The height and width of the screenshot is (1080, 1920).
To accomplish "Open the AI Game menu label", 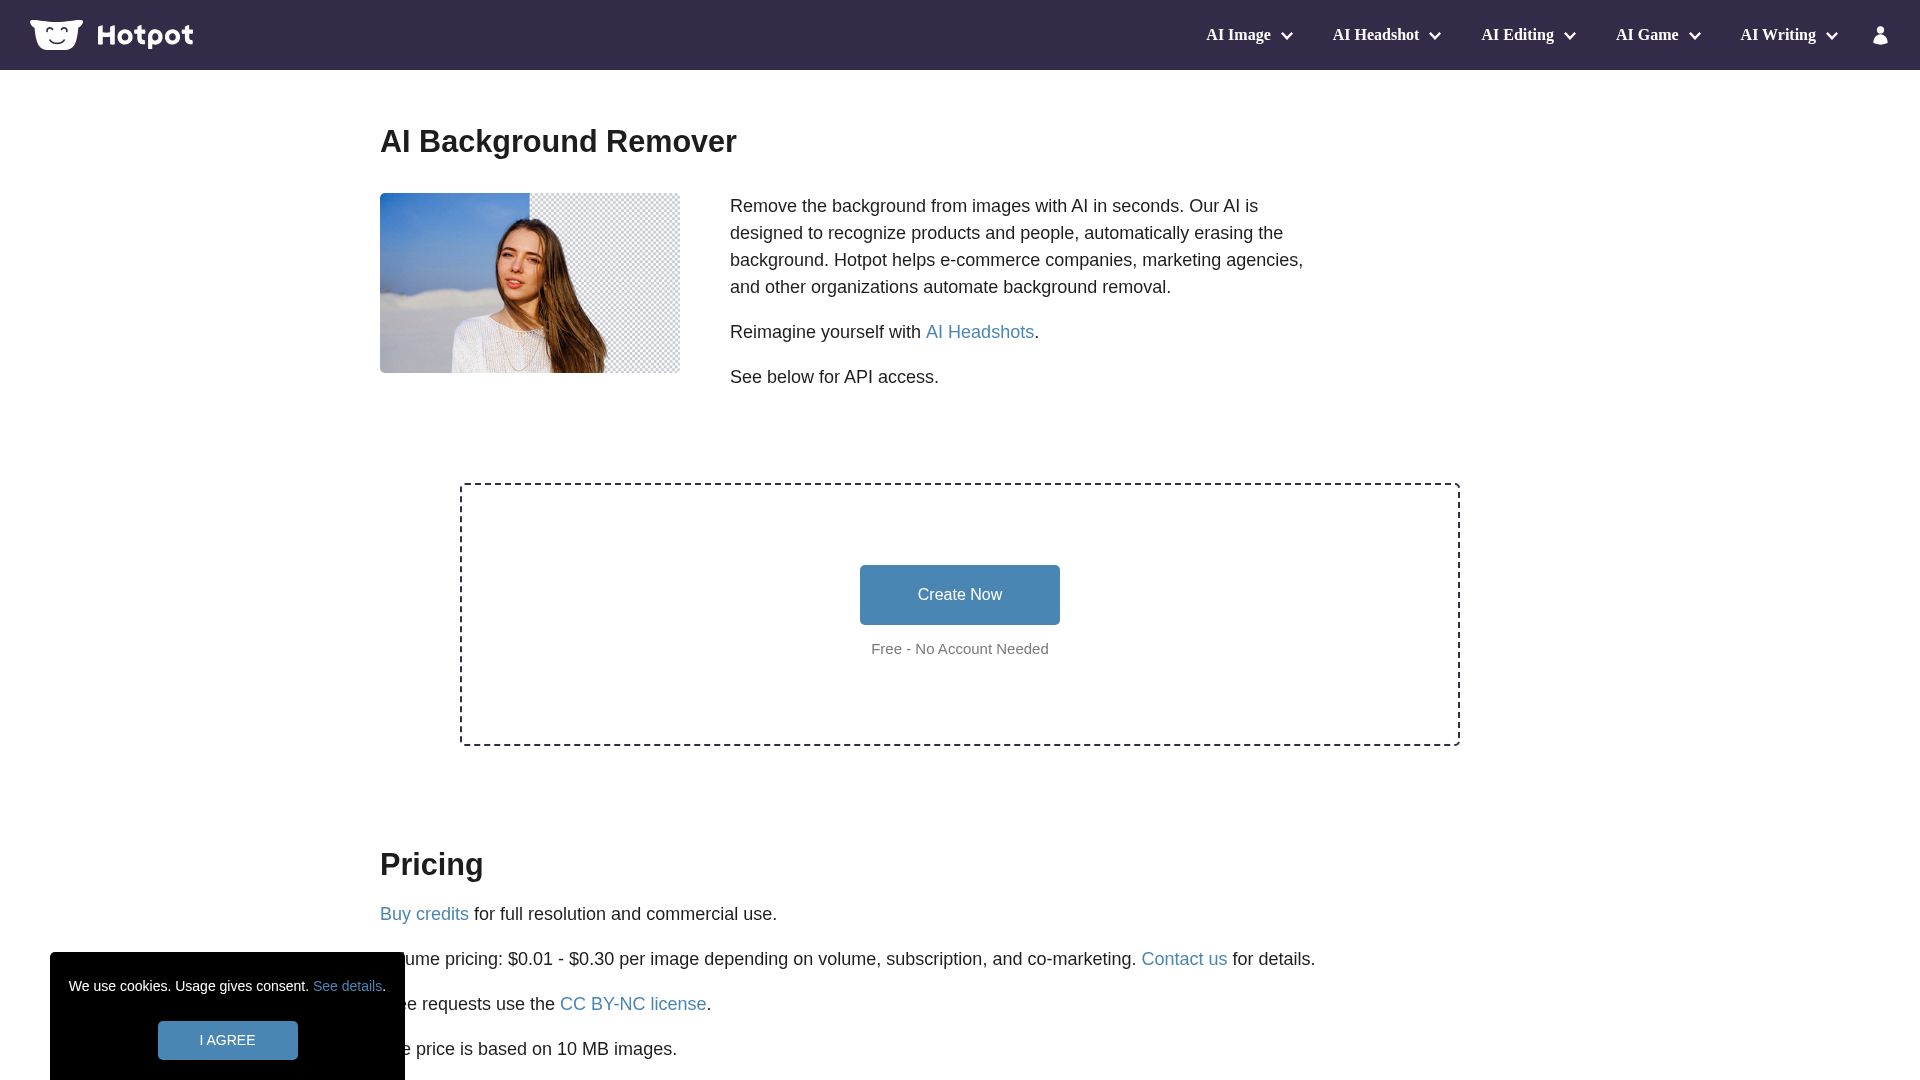I will (x=1646, y=35).
